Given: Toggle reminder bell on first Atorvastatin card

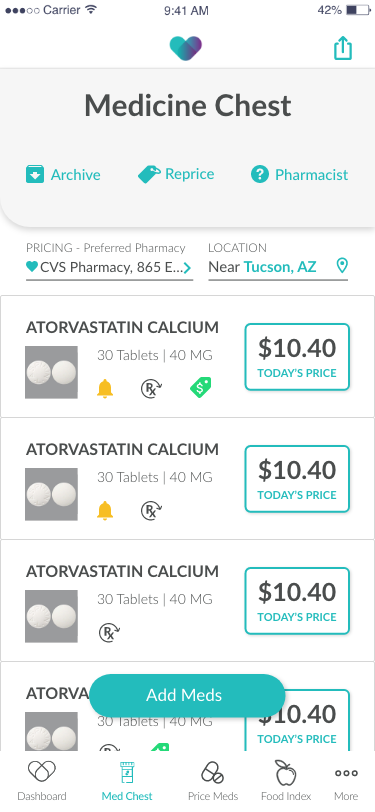Looking at the screenshot, I should (x=105, y=388).
